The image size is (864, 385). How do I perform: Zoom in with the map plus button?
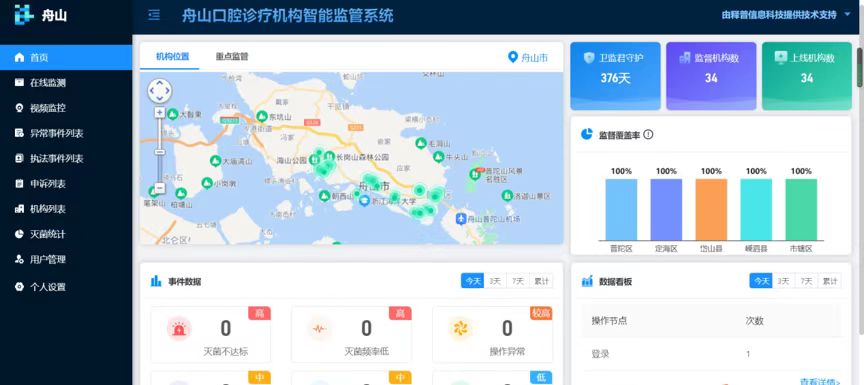point(159,113)
